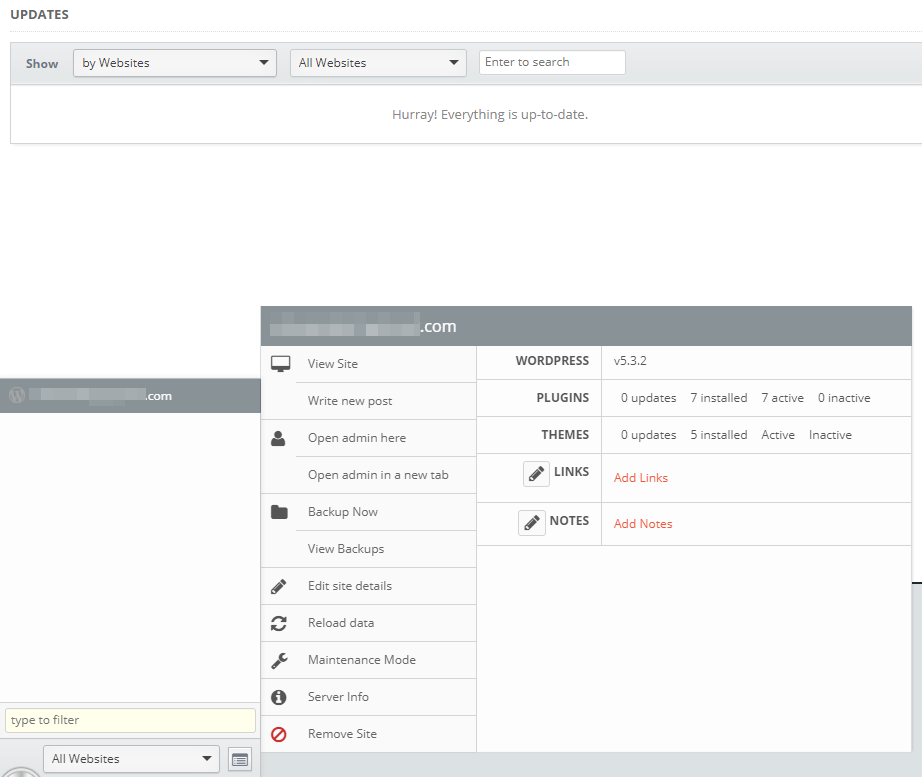Image resolution: width=922 pixels, height=777 pixels.
Task: Click the 'type to filter' input box
Action: [x=130, y=720]
